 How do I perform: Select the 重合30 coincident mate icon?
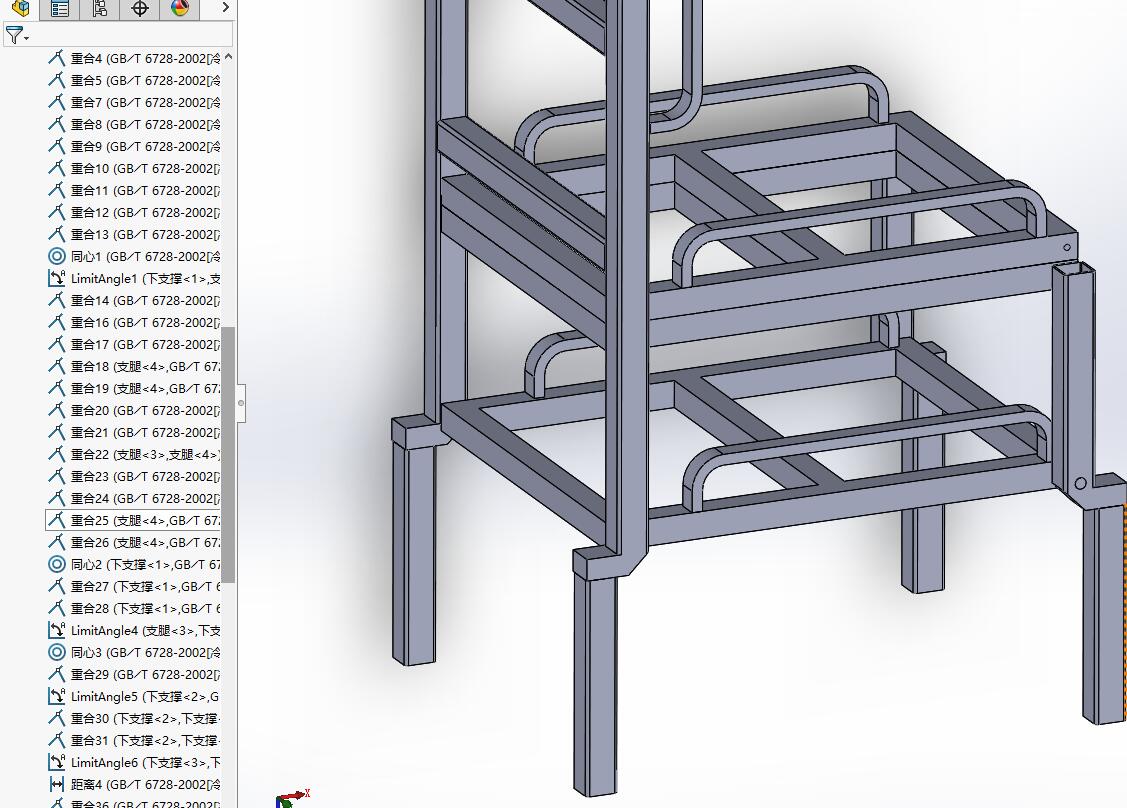[x=57, y=718]
